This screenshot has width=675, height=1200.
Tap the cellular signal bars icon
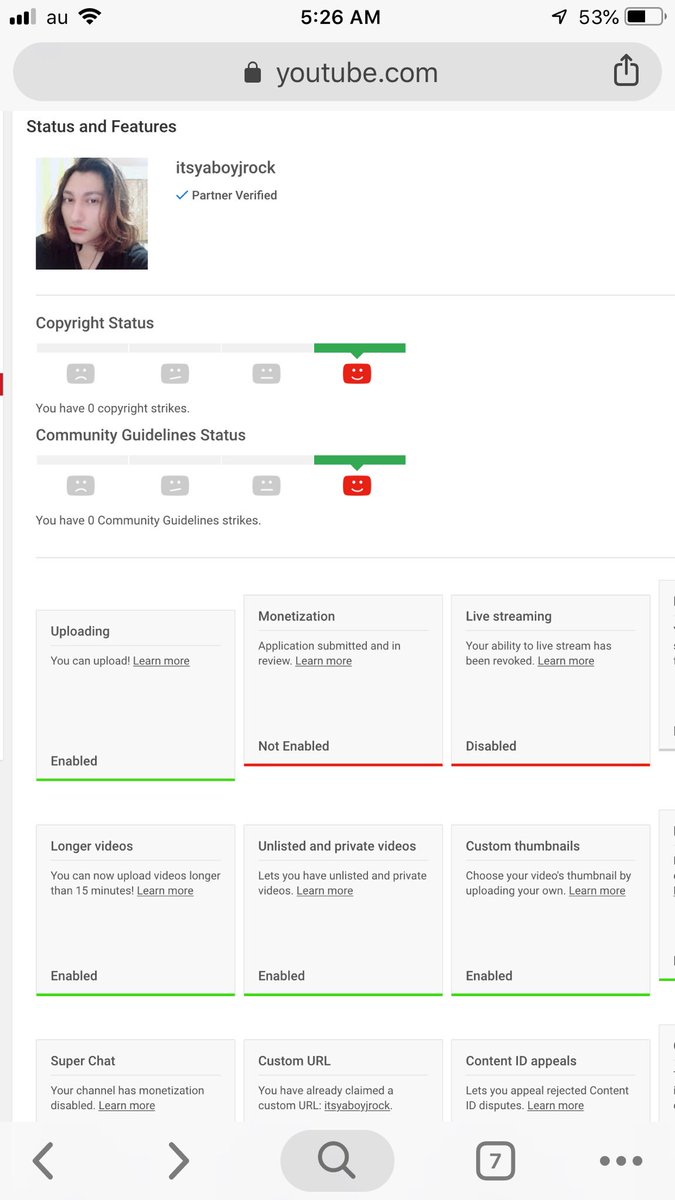click(x=23, y=18)
